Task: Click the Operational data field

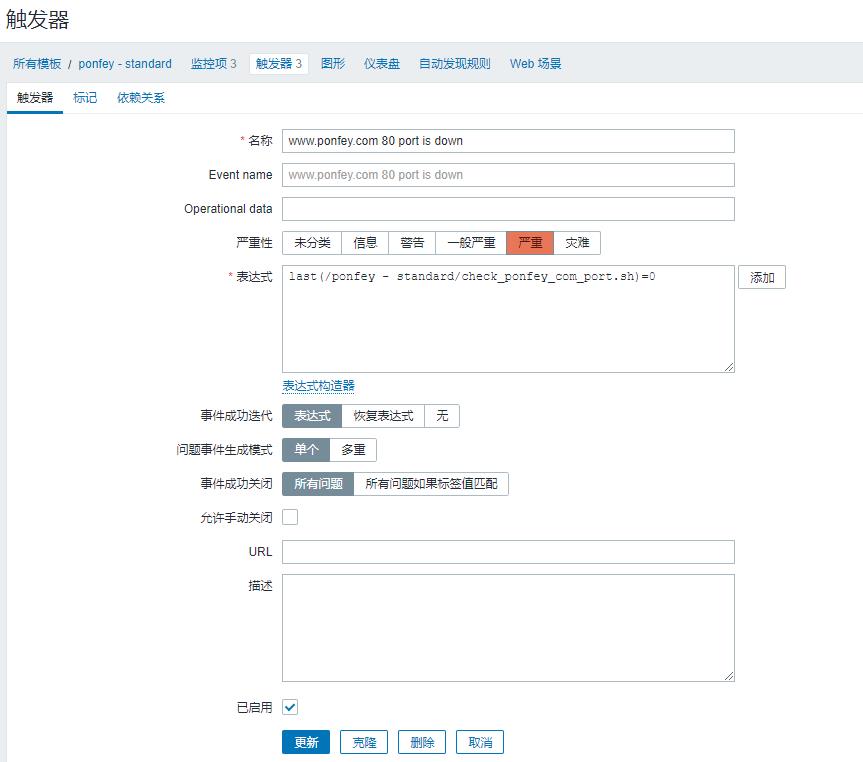Action: tap(508, 209)
